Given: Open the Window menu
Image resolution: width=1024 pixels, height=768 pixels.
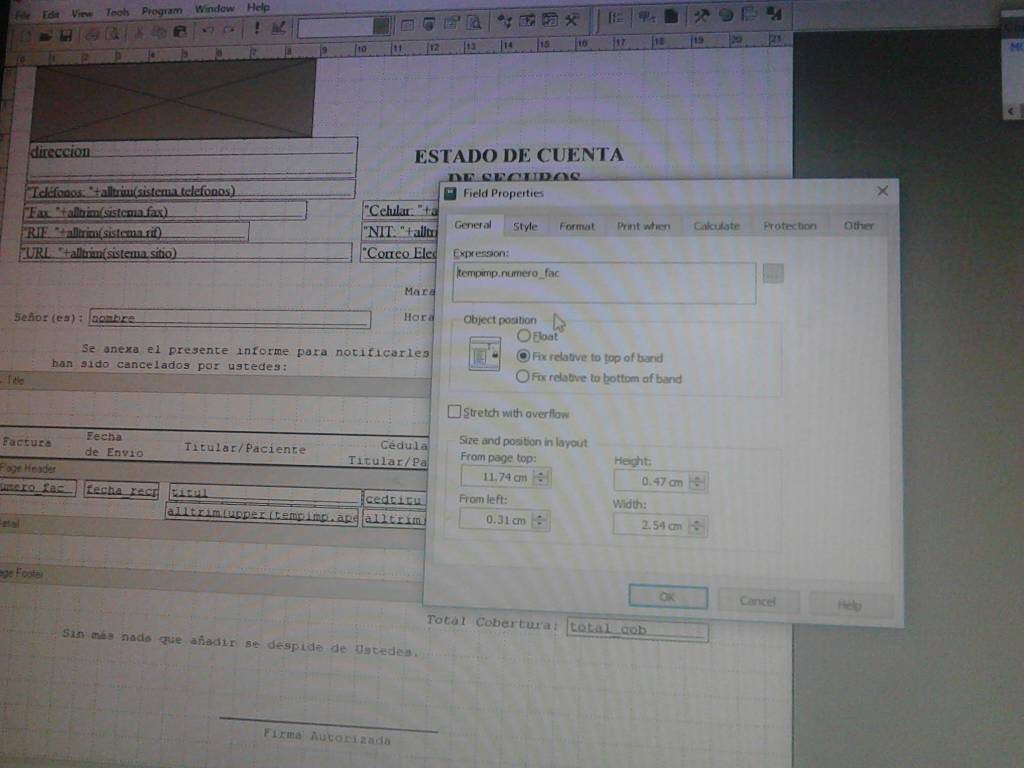Looking at the screenshot, I should click(214, 8).
